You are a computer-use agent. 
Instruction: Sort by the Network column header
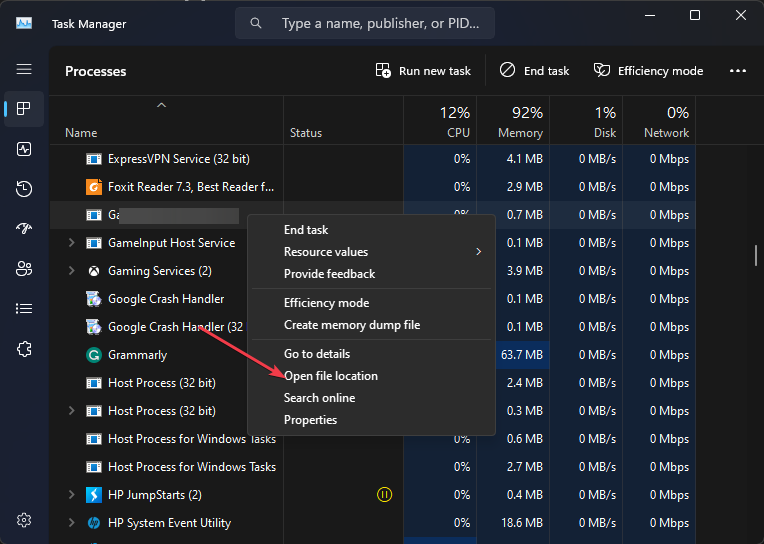click(659, 120)
